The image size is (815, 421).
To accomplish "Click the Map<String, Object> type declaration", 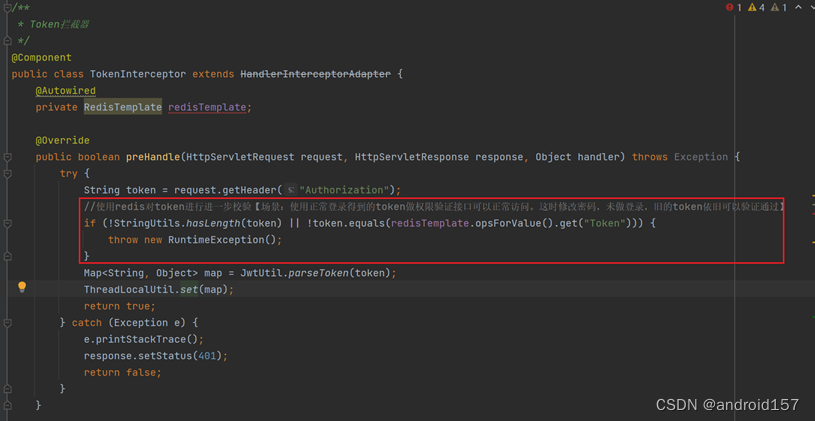I will coord(141,273).
